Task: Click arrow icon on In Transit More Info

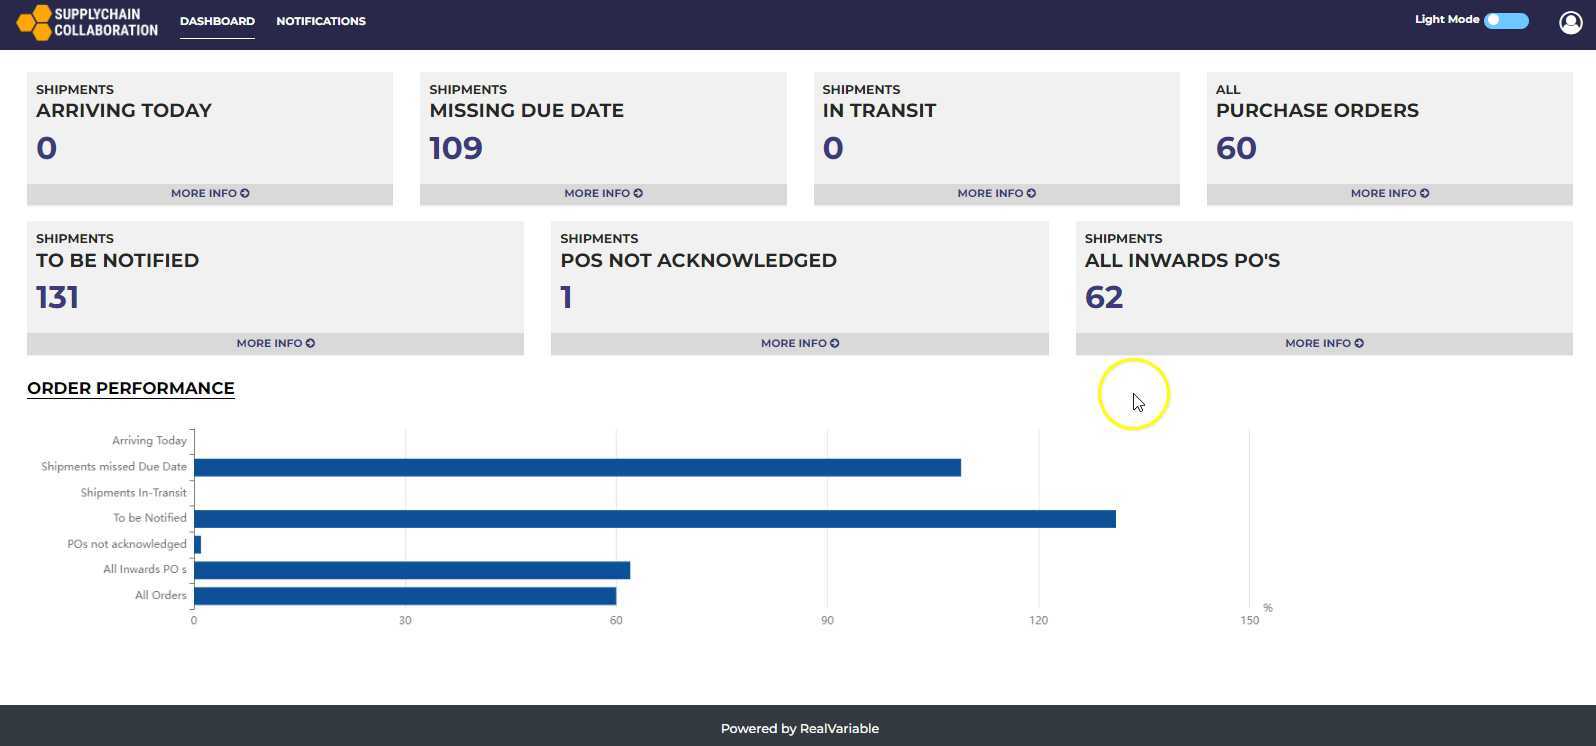Action: pos(1031,193)
